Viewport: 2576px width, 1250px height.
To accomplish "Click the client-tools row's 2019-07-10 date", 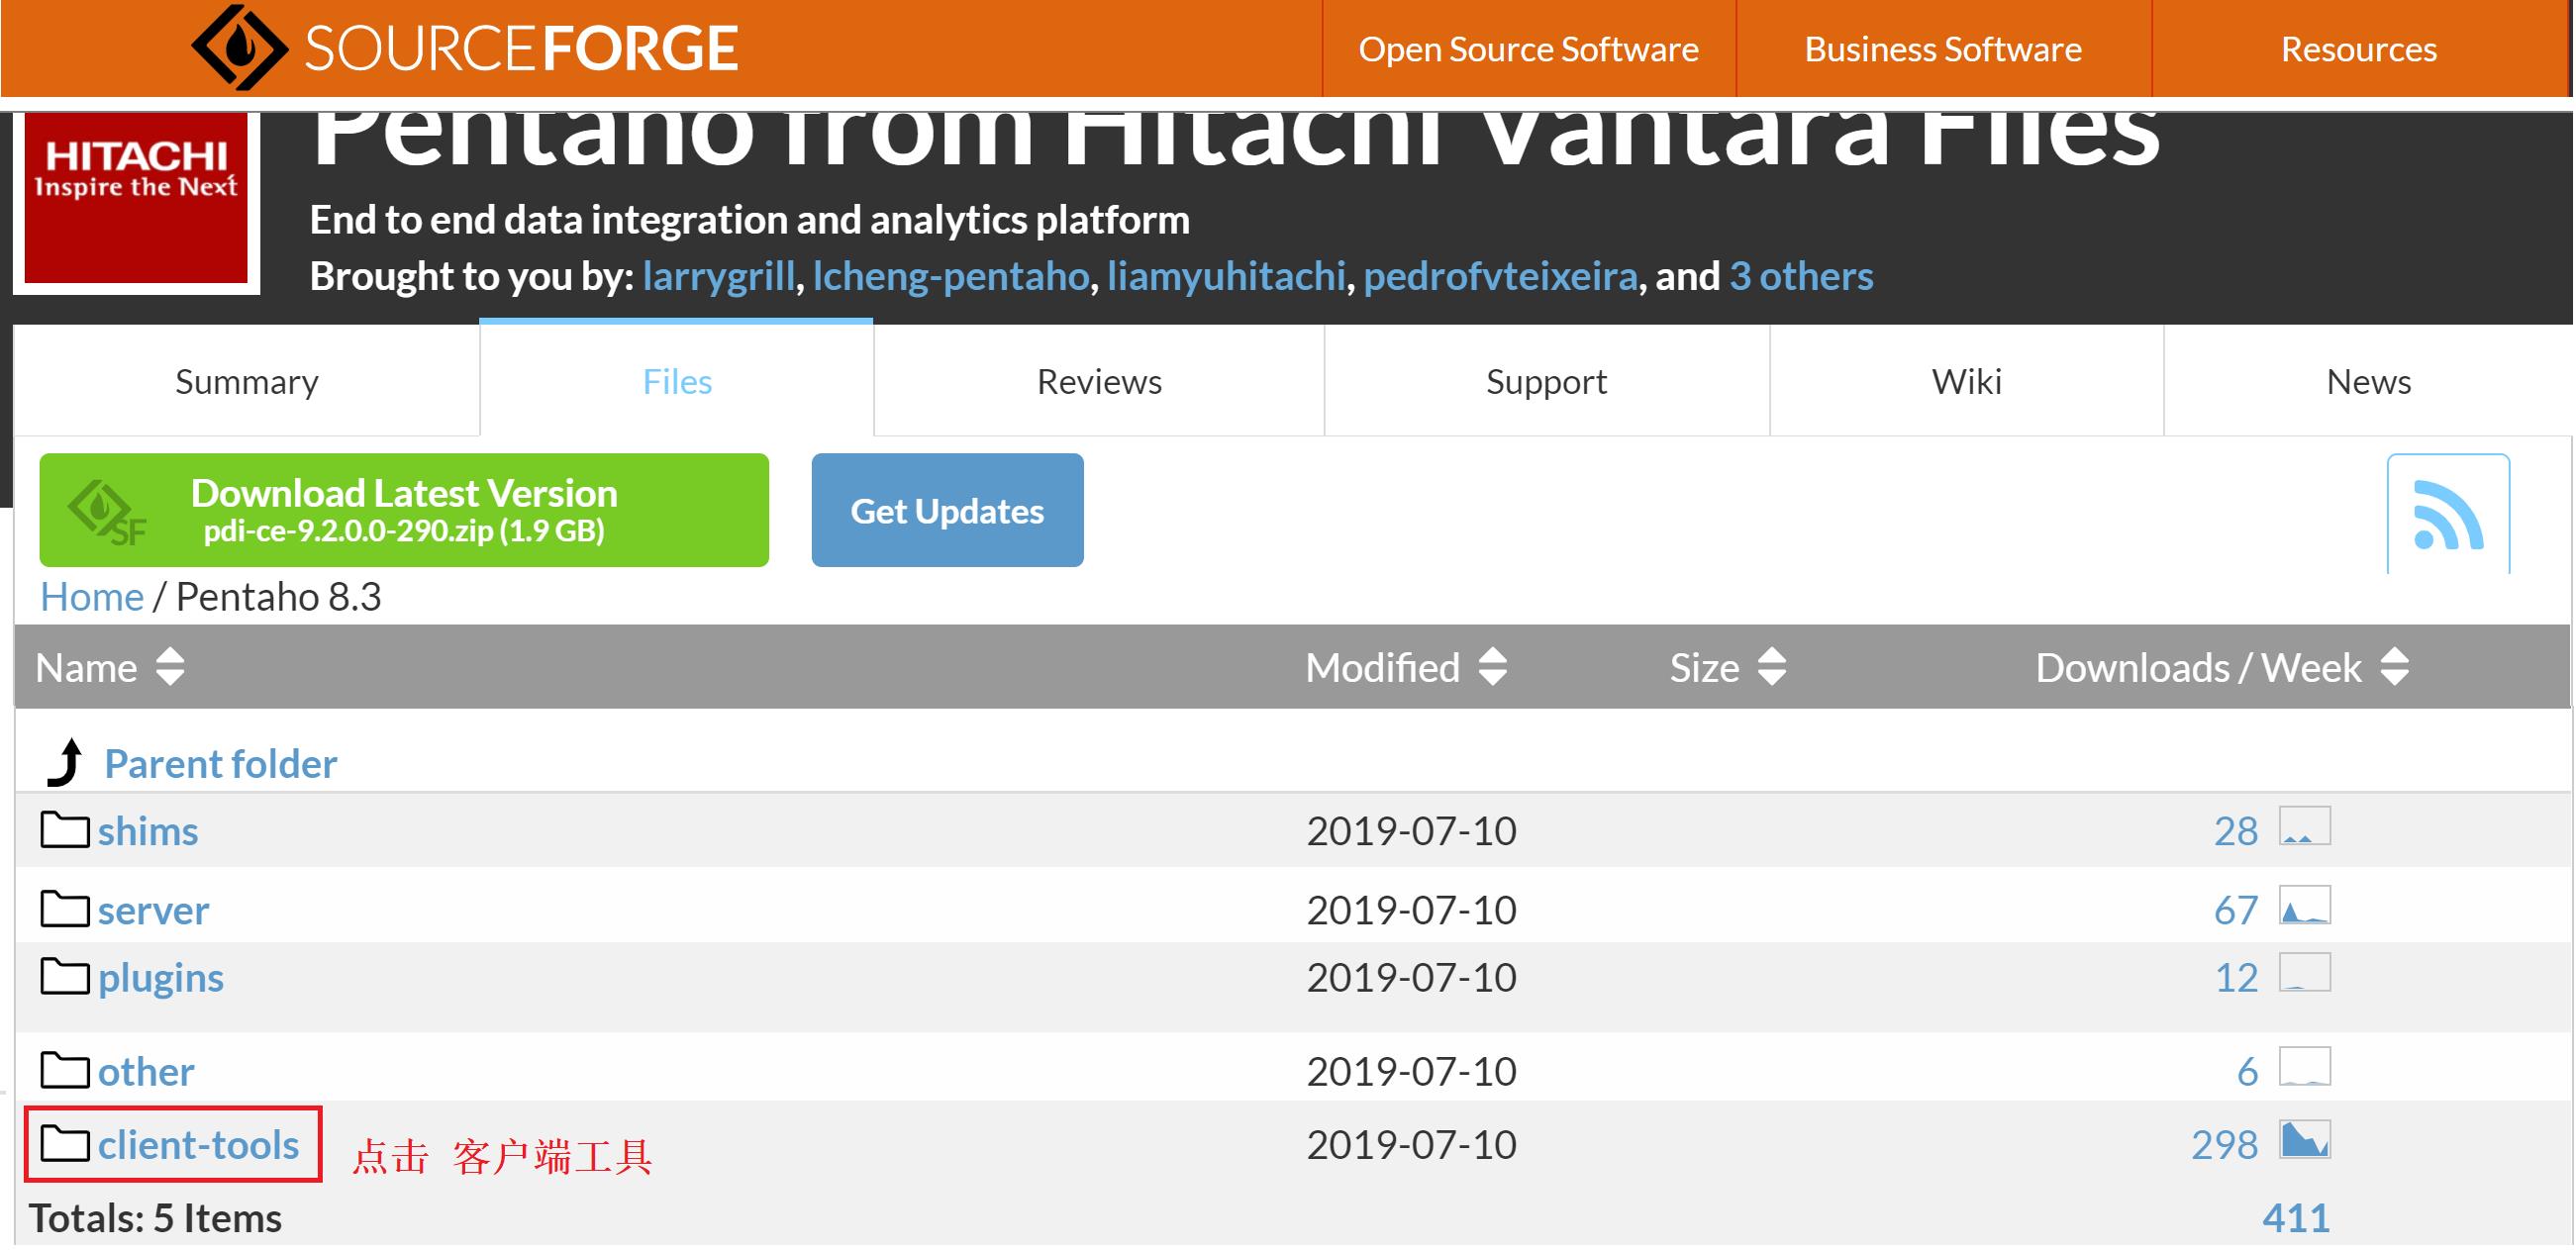I will [x=1411, y=1145].
